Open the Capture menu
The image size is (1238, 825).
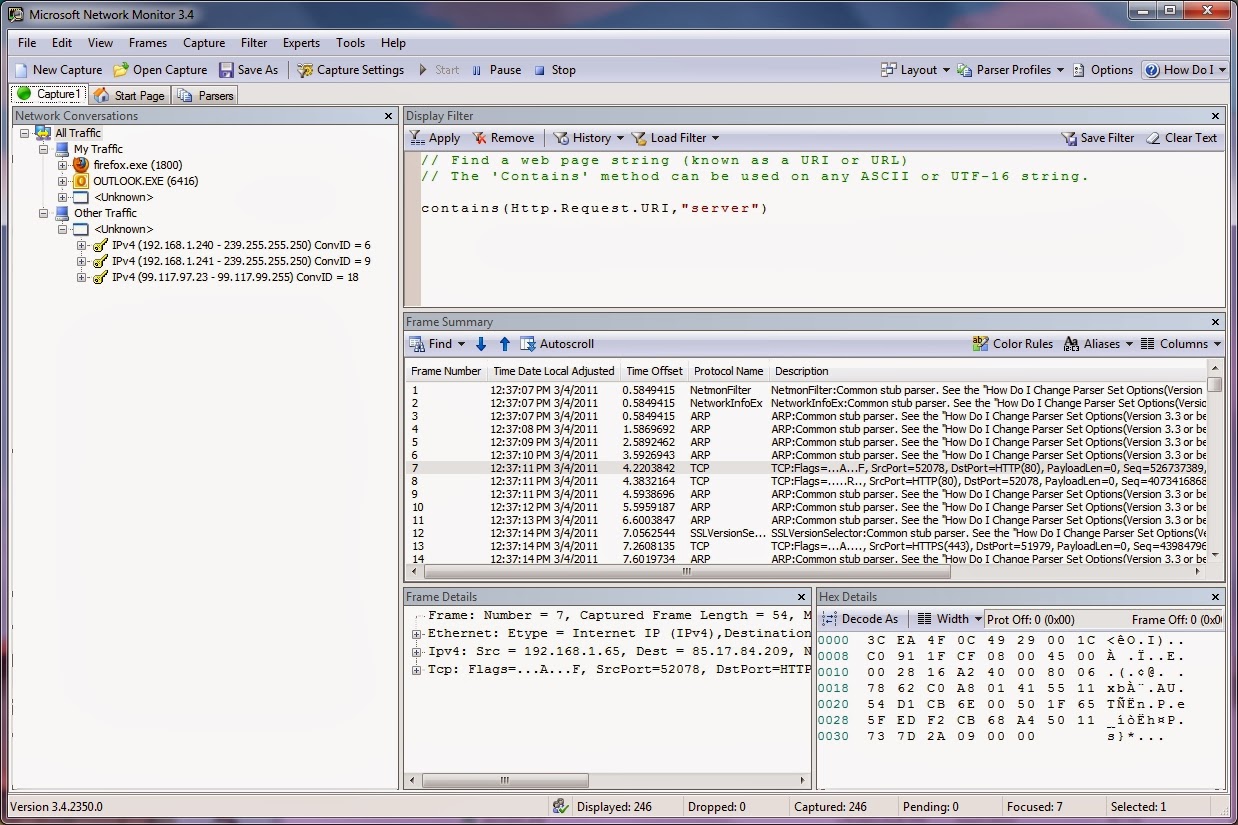point(204,43)
